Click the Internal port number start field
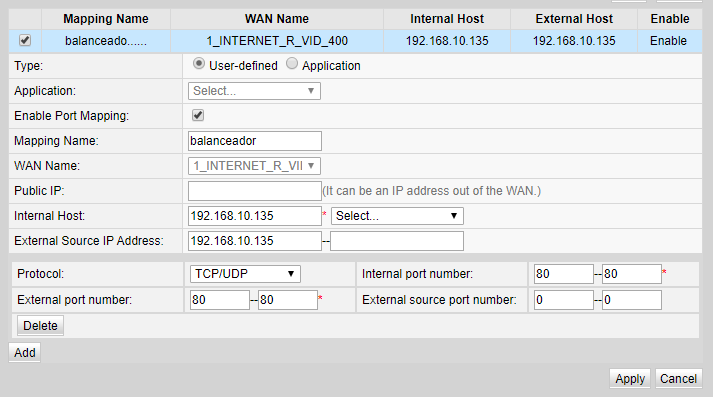 pyautogui.click(x=564, y=274)
